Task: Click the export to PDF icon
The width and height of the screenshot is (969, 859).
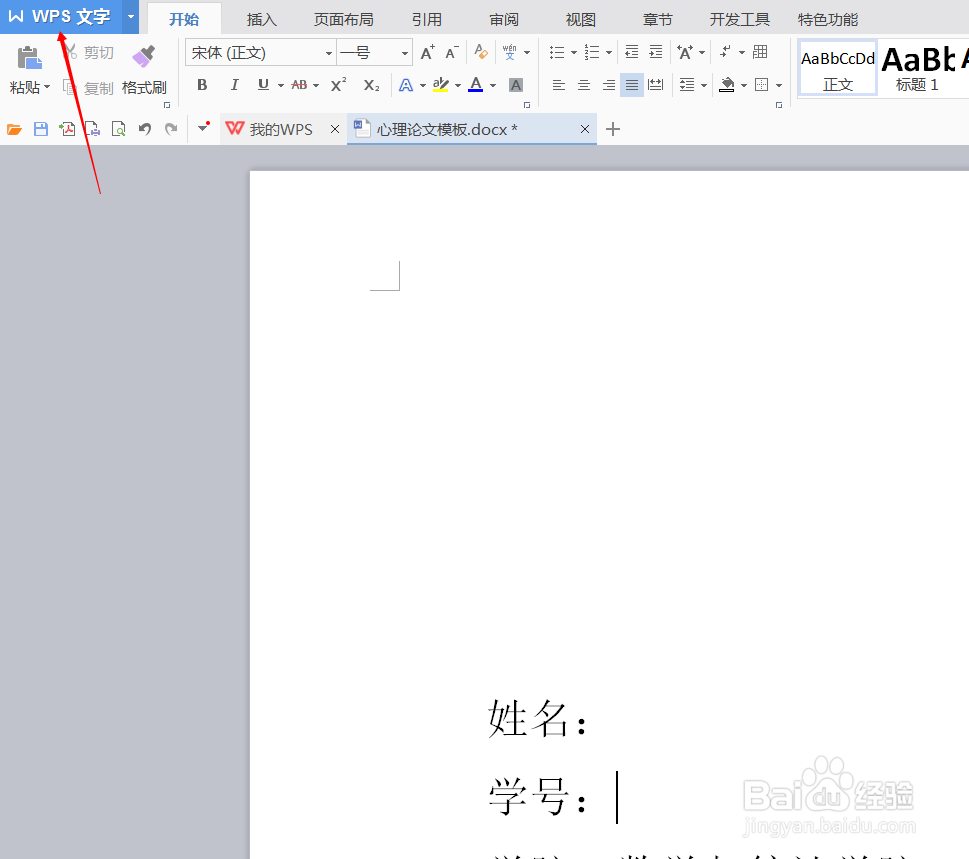Action: tap(67, 129)
